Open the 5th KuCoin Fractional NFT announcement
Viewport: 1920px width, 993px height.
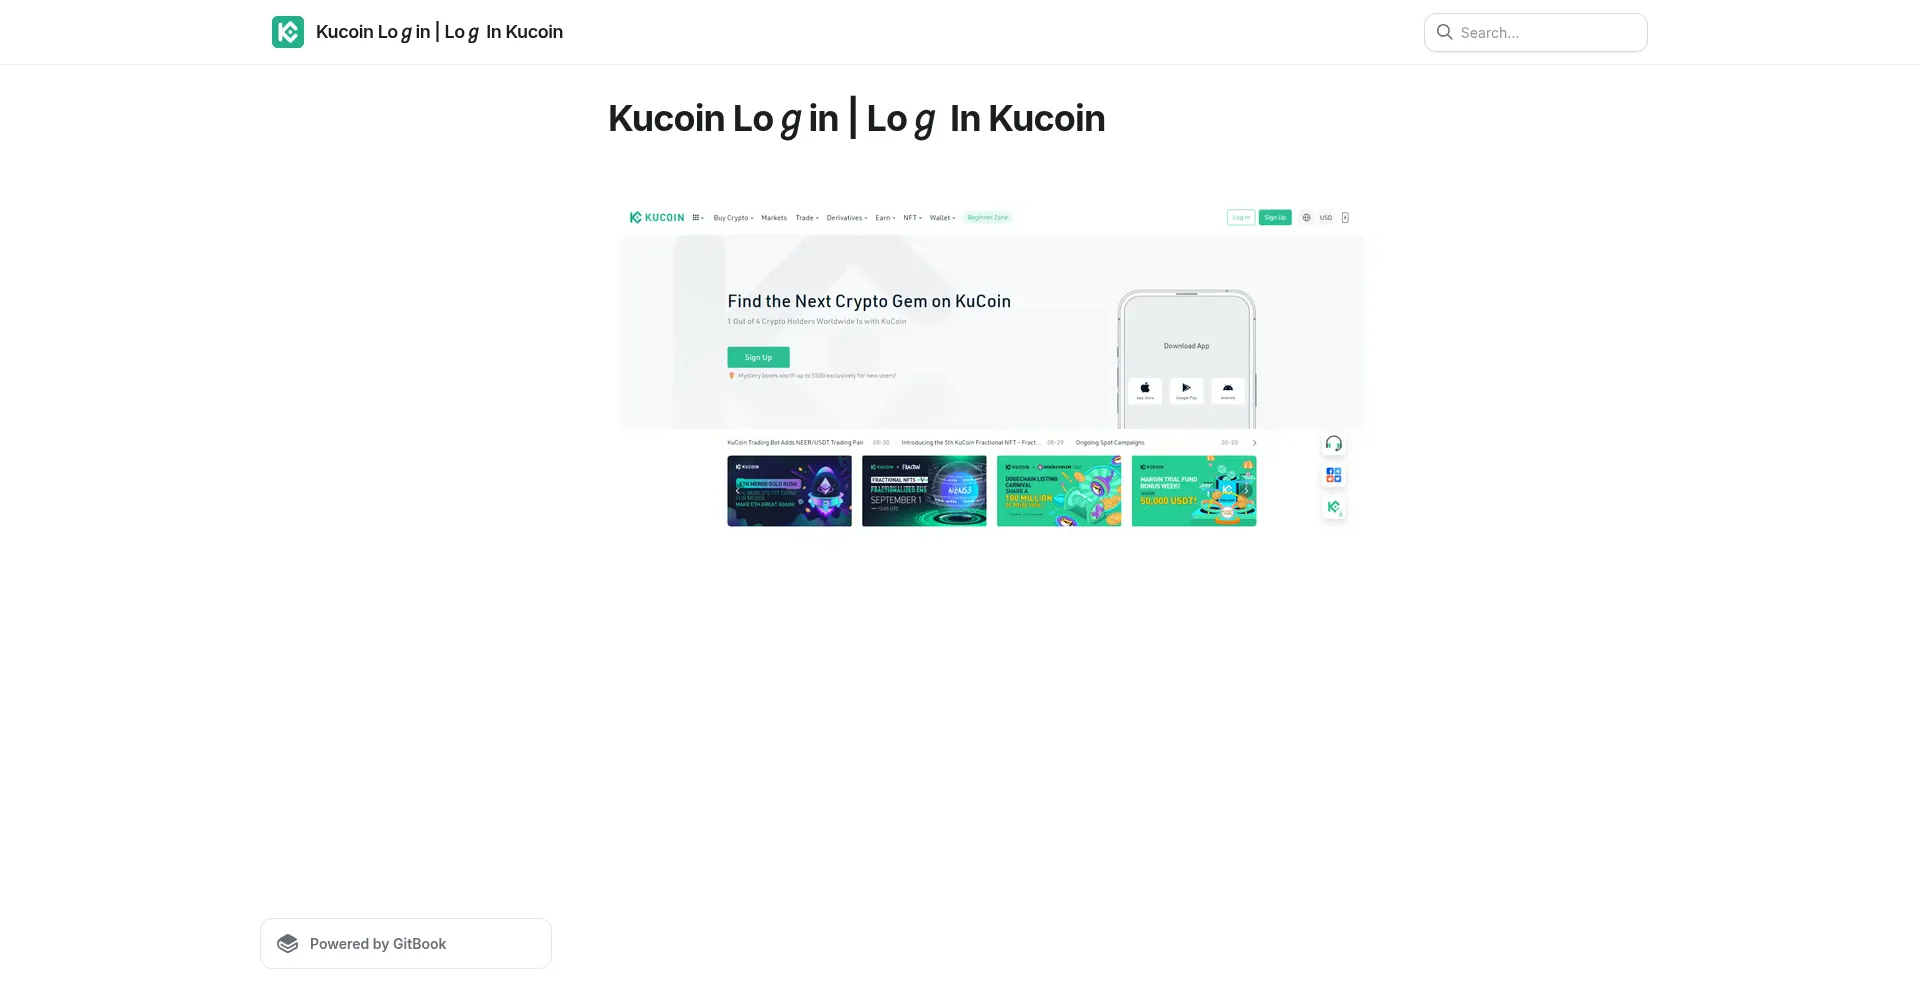point(970,442)
